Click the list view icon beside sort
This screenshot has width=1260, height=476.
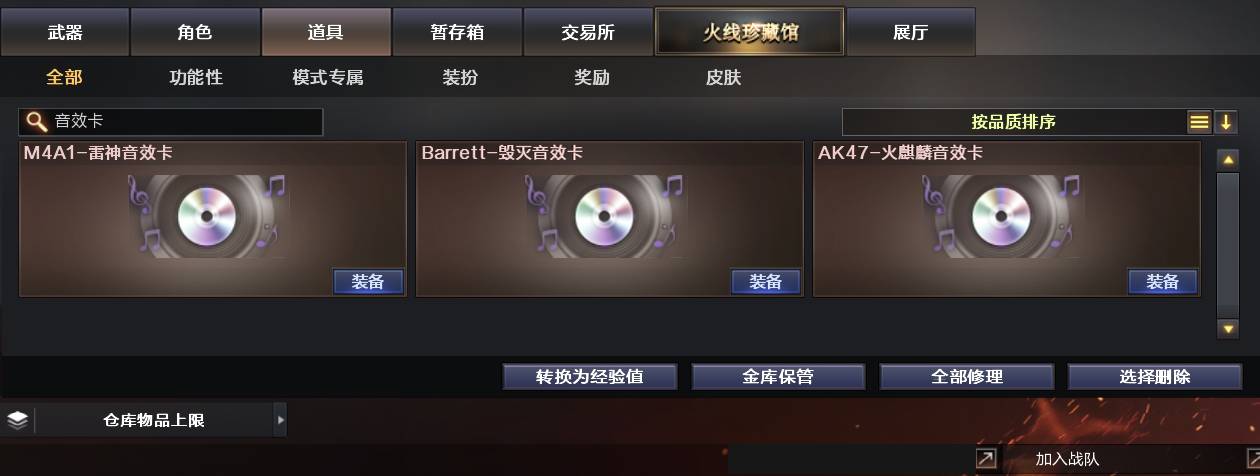click(1199, 122)
